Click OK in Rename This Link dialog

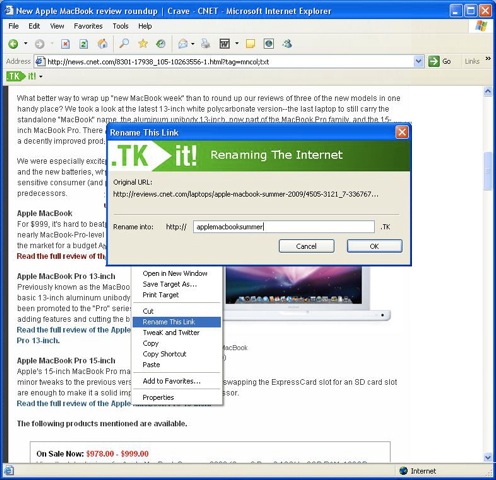coord(374,246)
